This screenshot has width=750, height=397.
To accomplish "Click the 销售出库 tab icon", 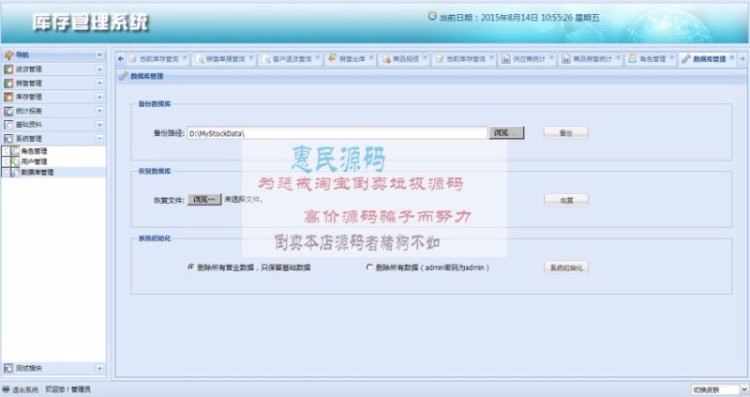I will 332,58.
